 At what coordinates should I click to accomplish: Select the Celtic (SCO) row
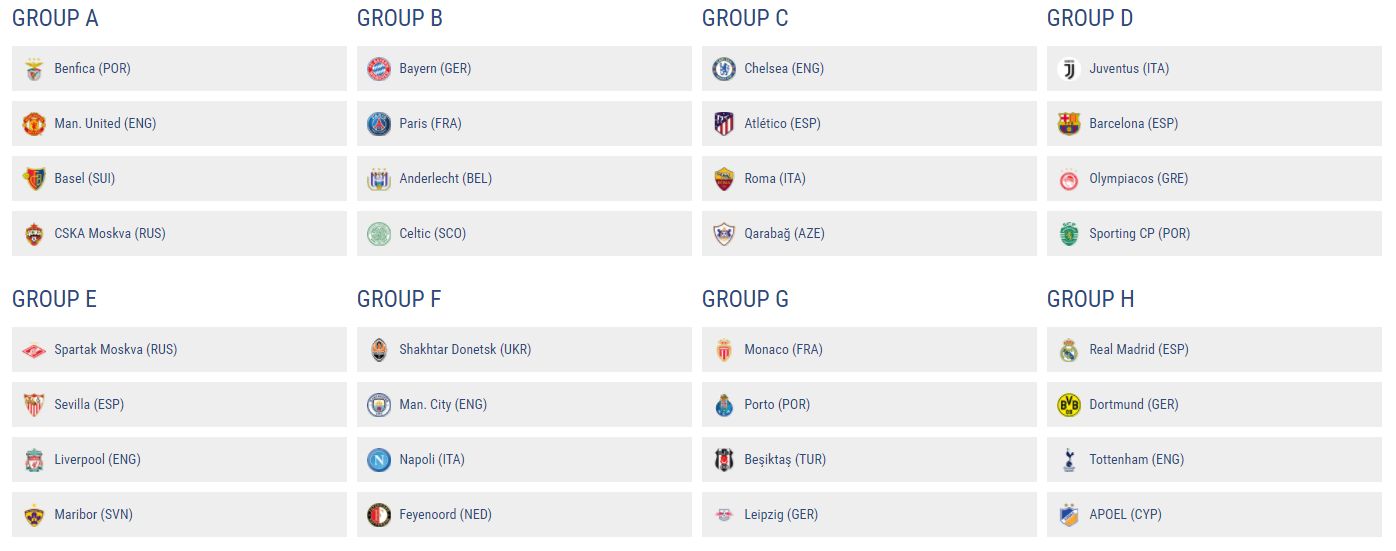[x=524, y=234]
